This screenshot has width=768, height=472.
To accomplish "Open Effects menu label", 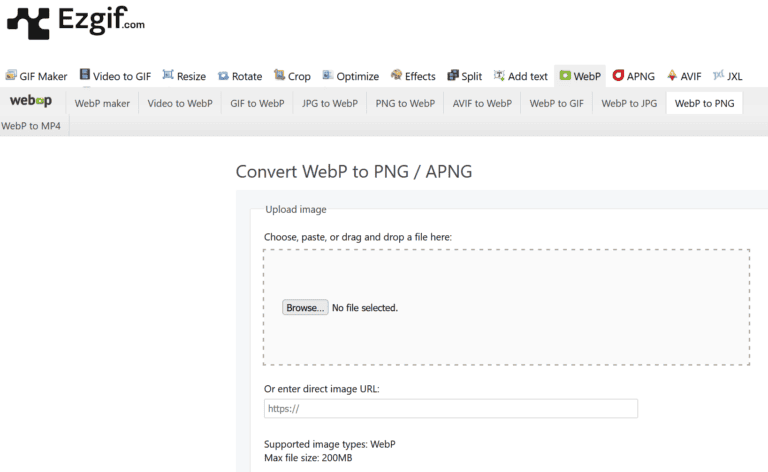I will (x=420, y=76).
